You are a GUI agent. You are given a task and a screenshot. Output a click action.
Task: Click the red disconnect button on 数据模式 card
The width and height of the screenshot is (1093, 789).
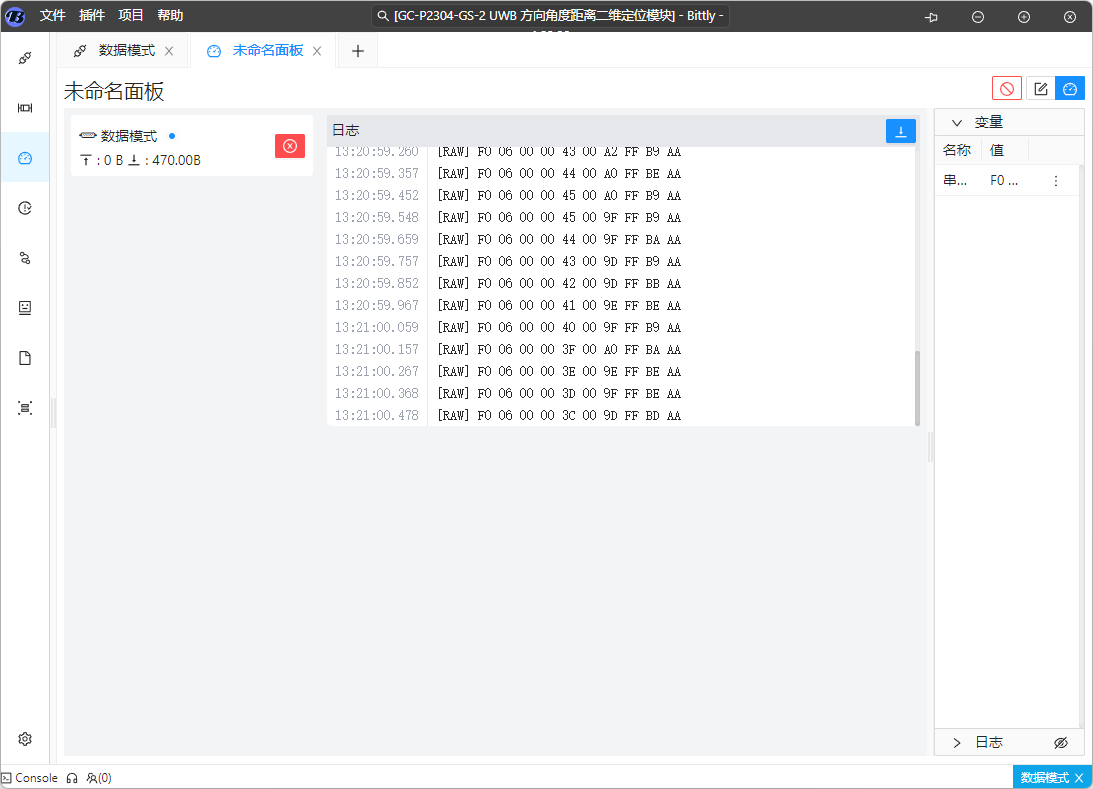click(x=289, y=146)
